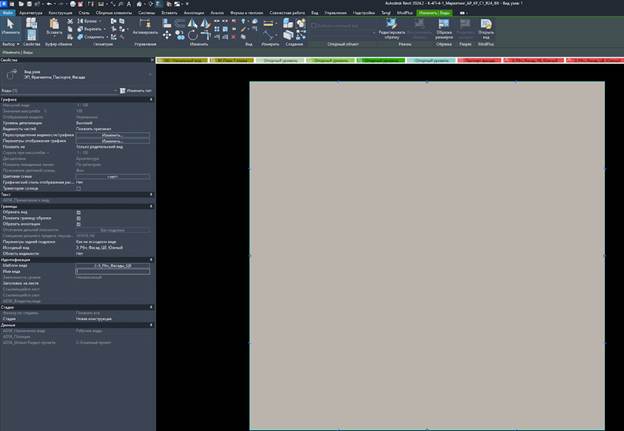Click the Default 3D view house icon
Viewport: 624px width, 431px height.
139,4
